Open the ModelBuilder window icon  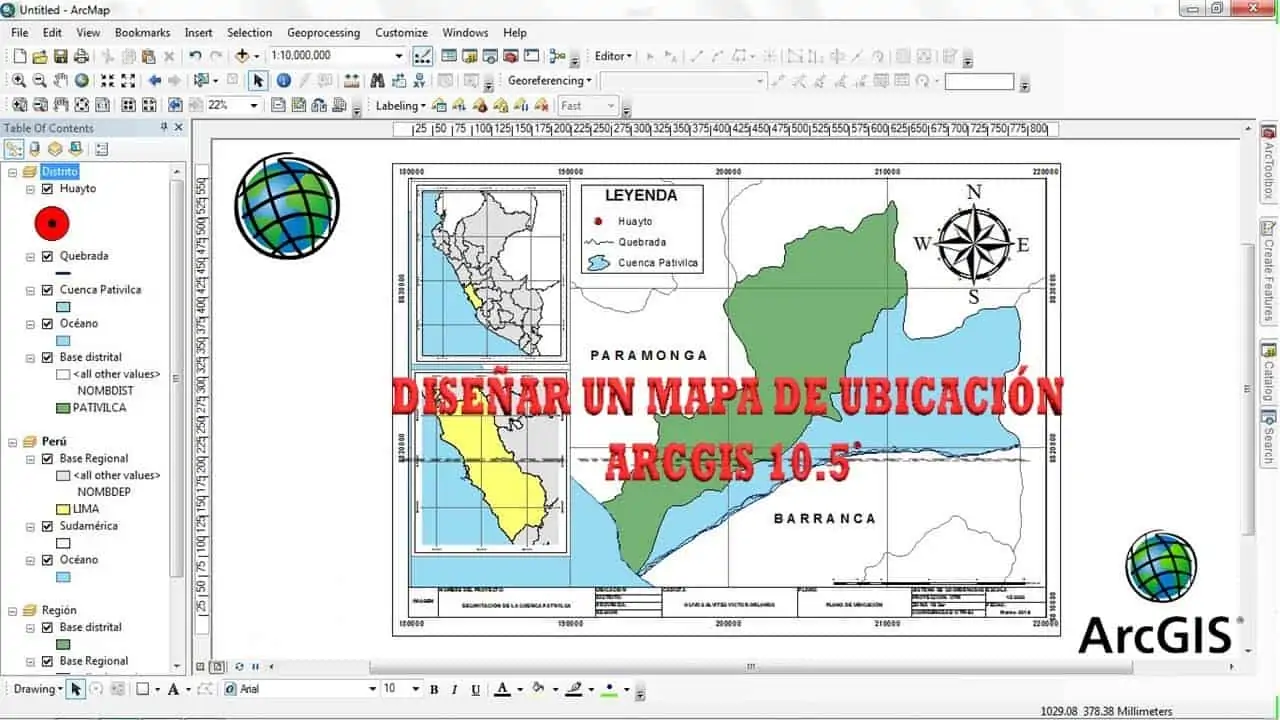[557, 56]
